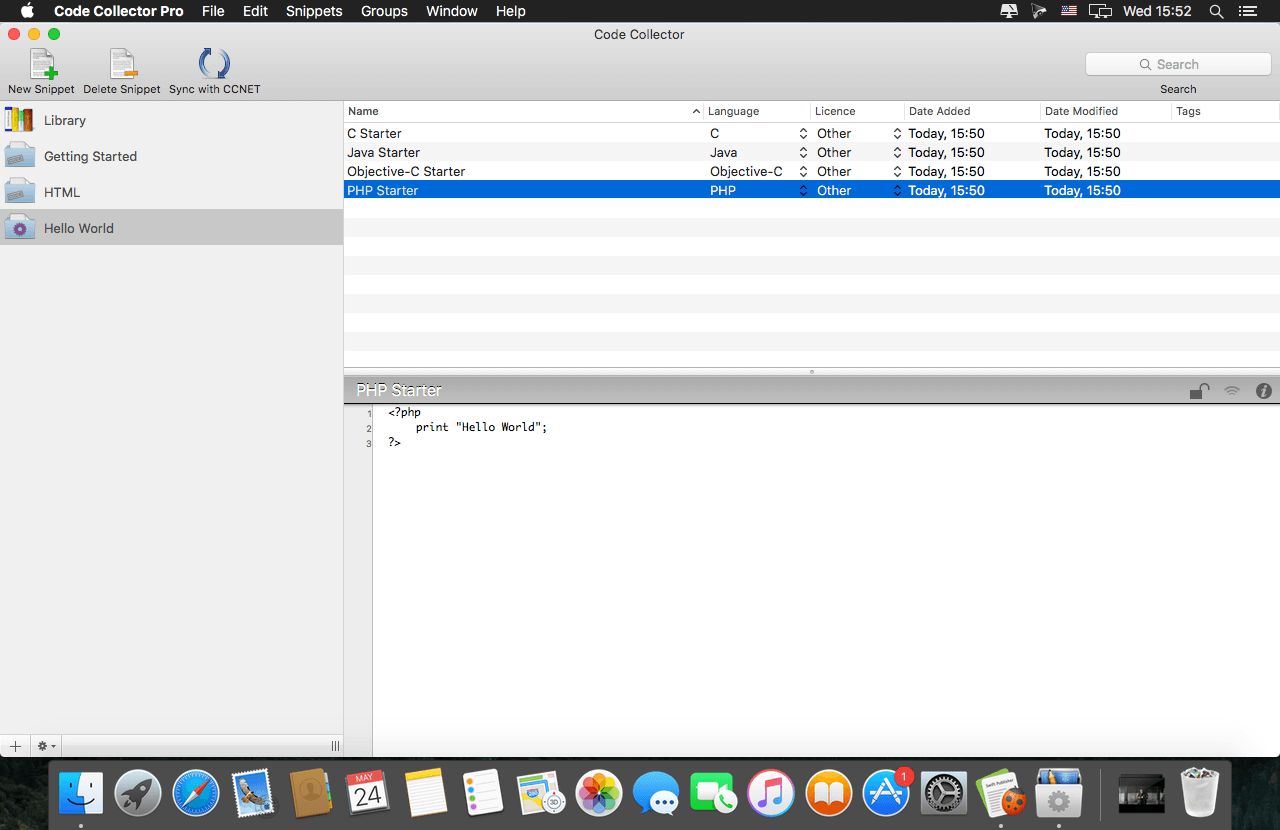The image size is (1280, 830).
Task: Open Photos from the Dock
Action: tap(598, 794)
